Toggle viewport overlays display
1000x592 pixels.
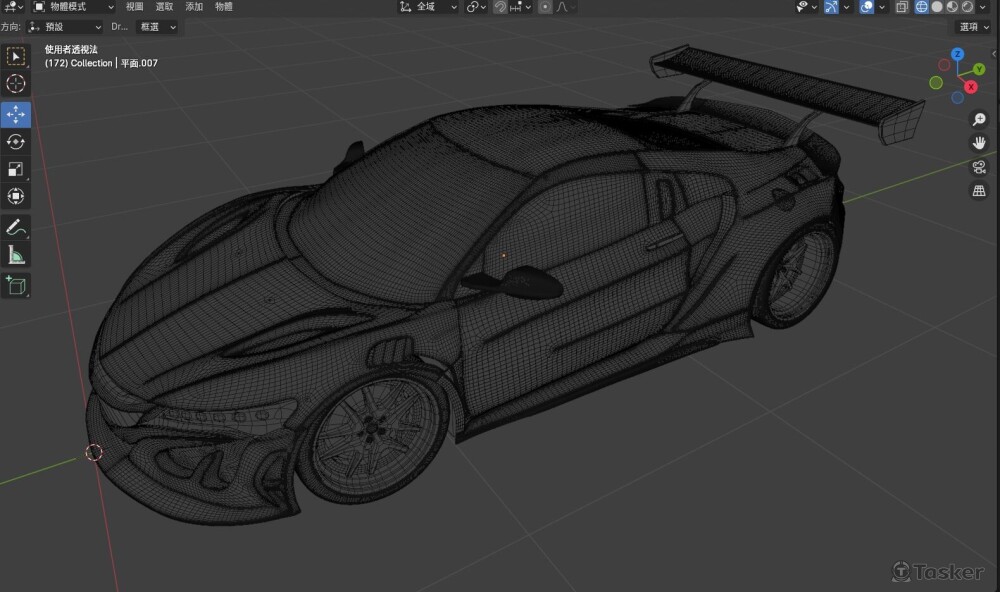point(867,7)
